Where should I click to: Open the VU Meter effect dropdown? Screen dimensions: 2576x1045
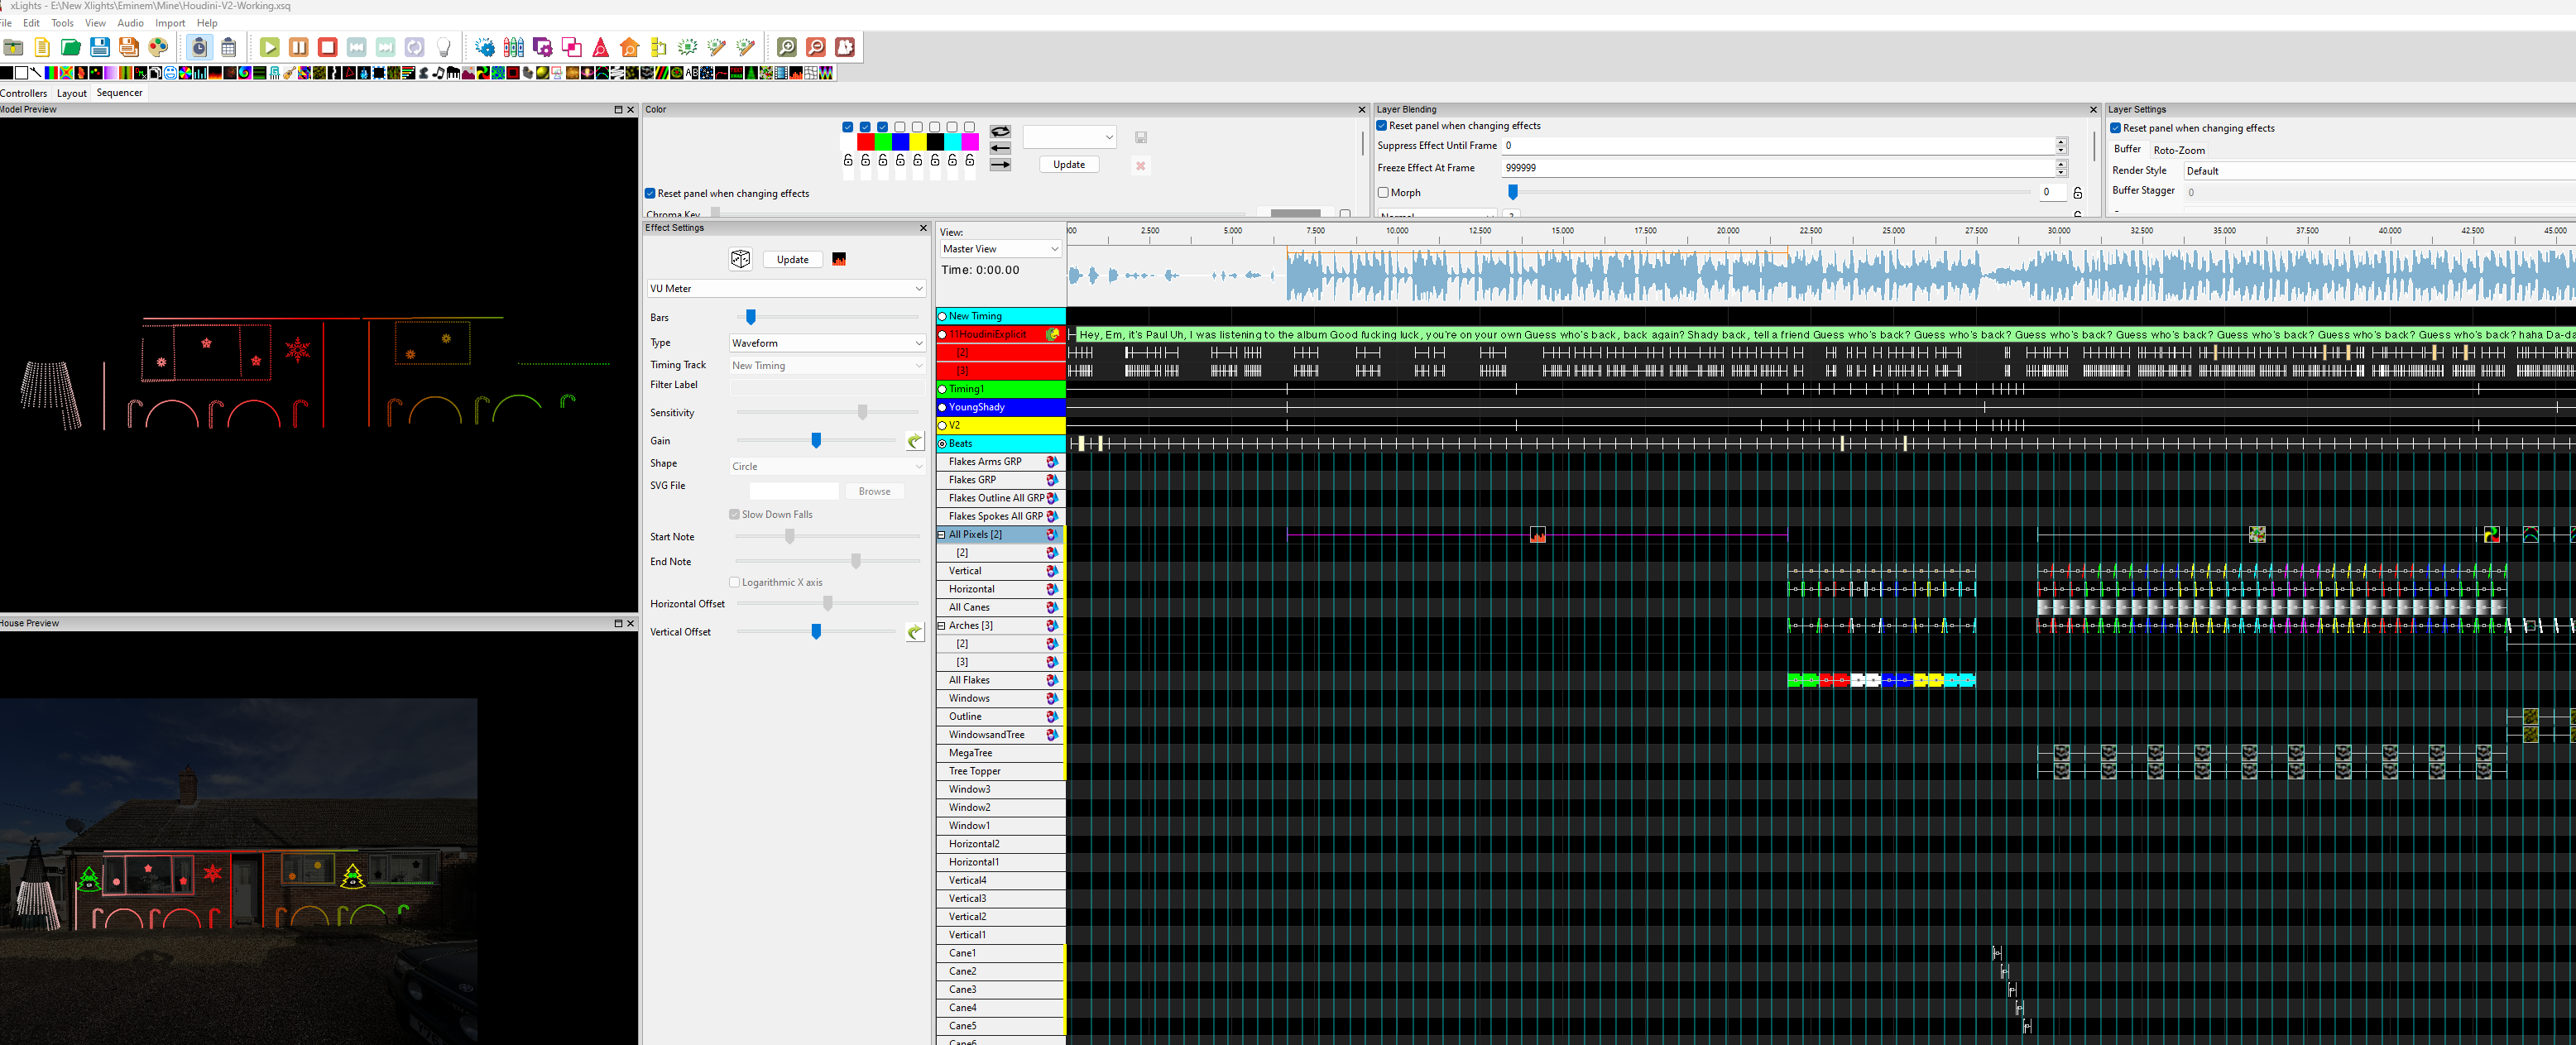(786, 288)
